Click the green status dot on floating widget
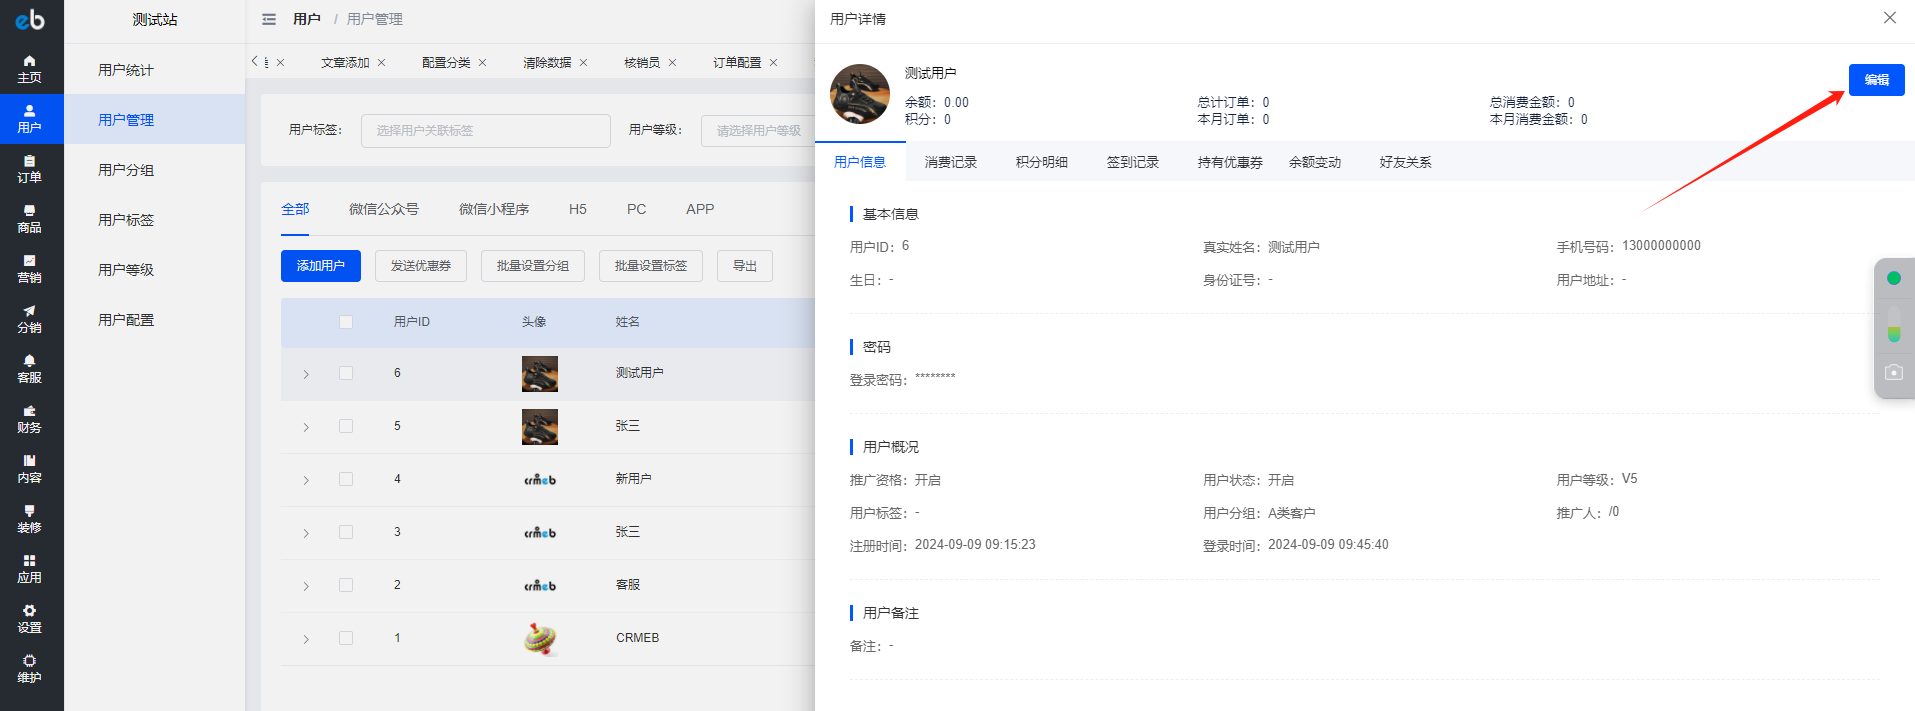Viewport: 1915px width, 711px height. click(1893, 278)
